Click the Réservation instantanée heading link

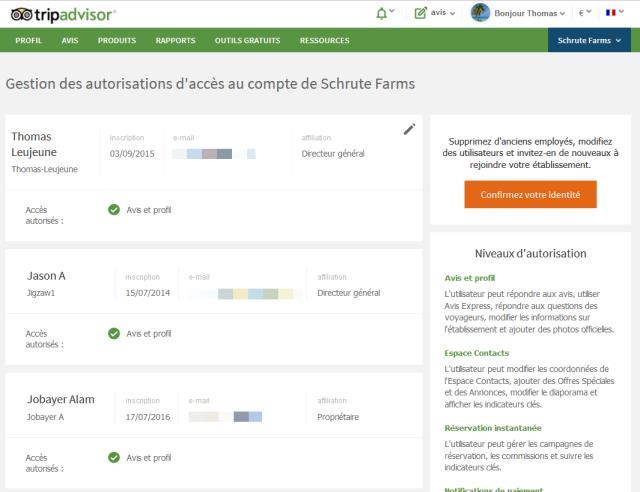(x=493, y=428)
